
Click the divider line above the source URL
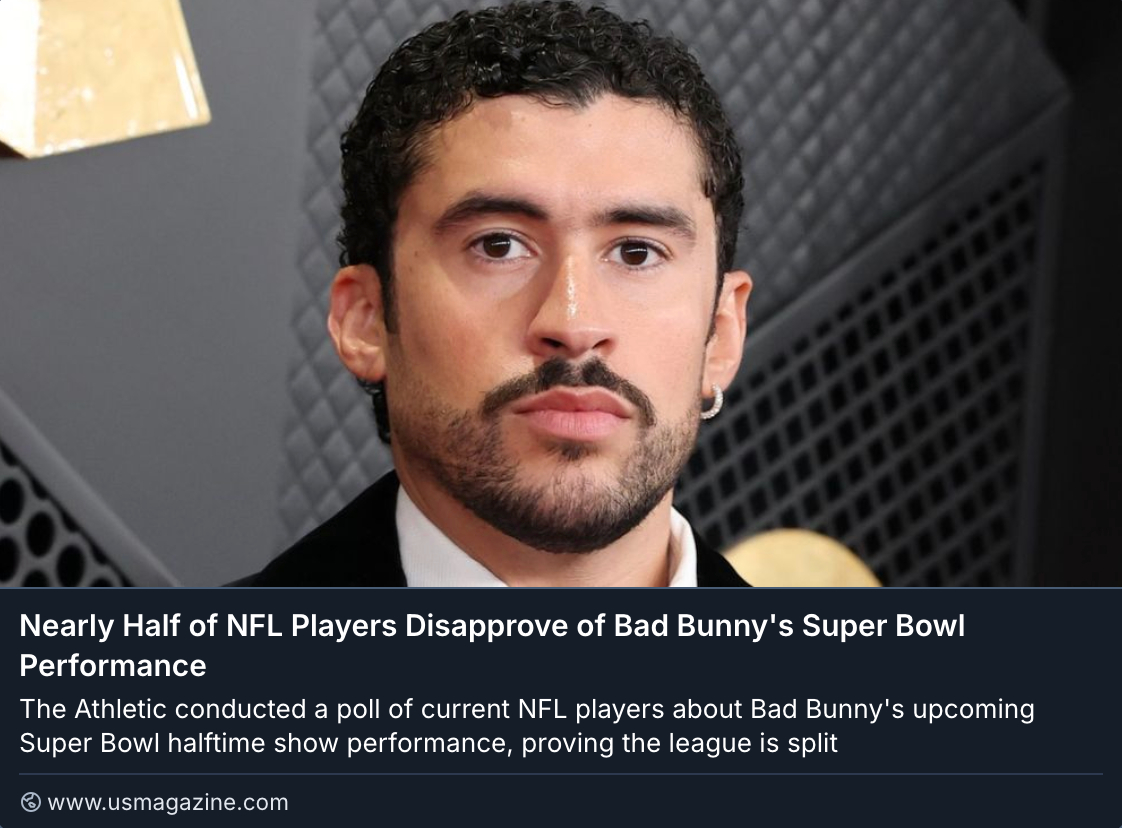560,773
